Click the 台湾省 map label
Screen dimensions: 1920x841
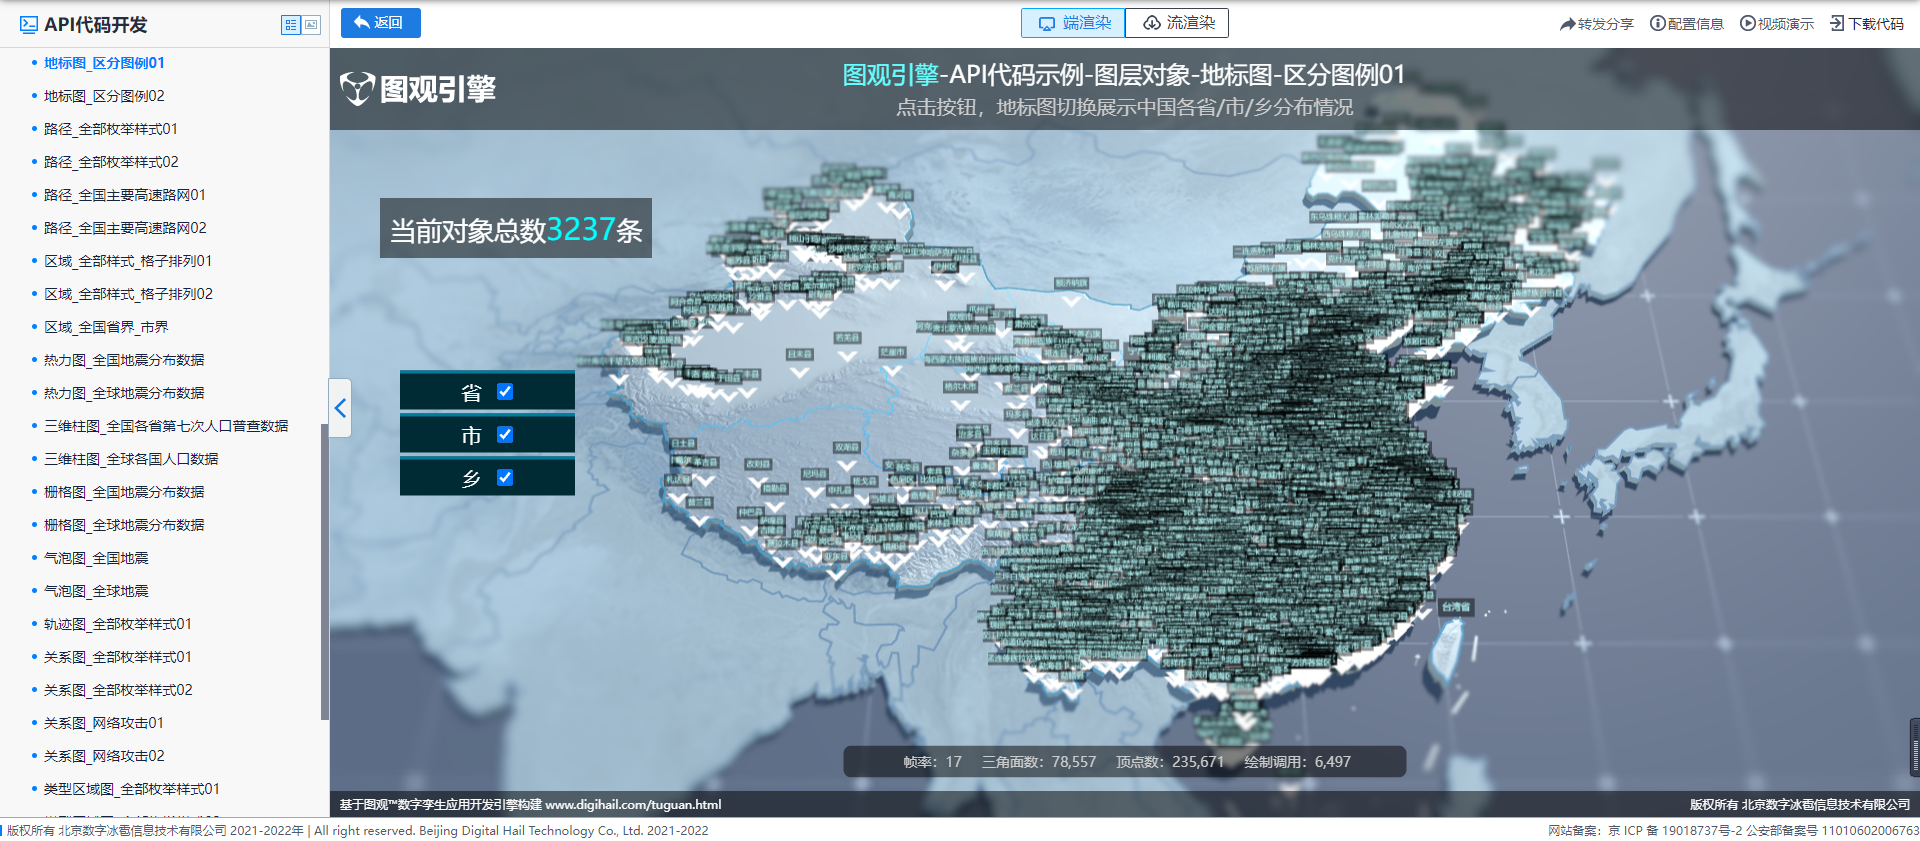[x=1456, y=607]
